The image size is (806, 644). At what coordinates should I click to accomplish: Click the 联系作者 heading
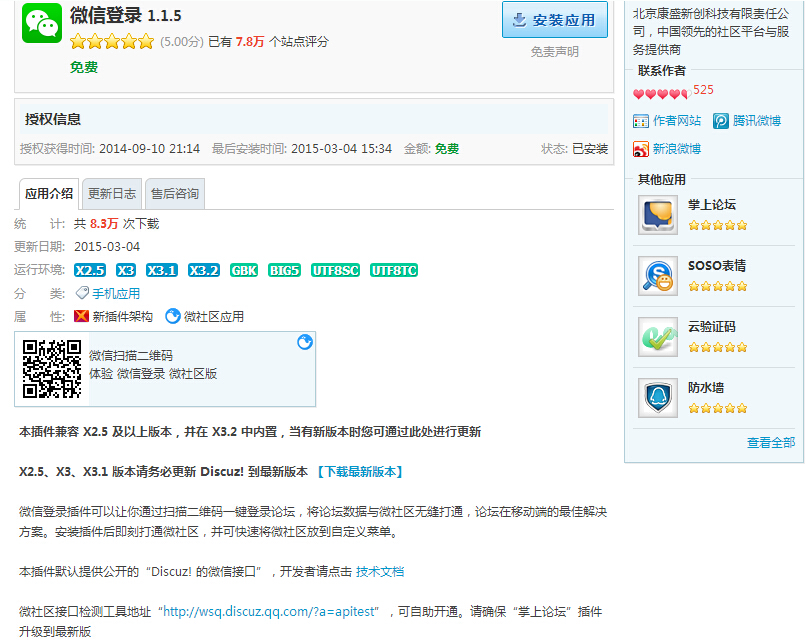click(662, 71)
